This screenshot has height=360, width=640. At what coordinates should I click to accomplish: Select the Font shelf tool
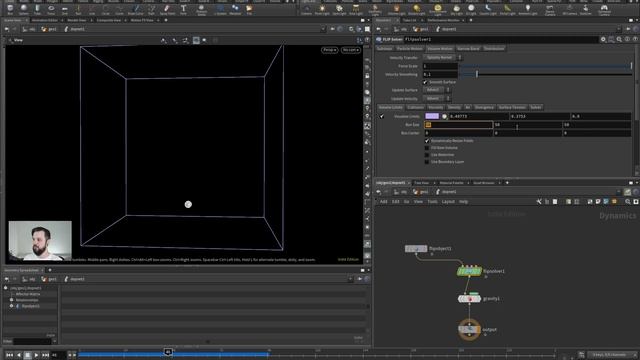183,9
